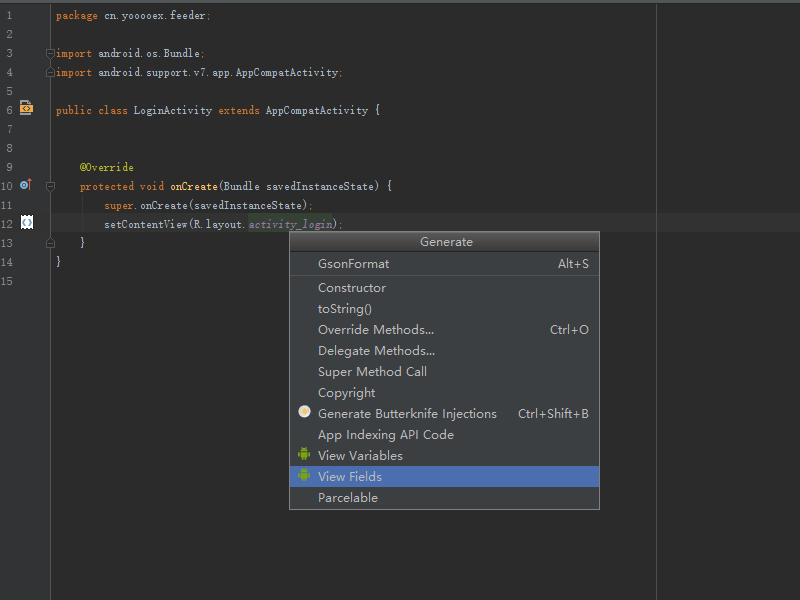Click the class gutter icon on line 6
800x600 pixels.
tap(27, 109)
